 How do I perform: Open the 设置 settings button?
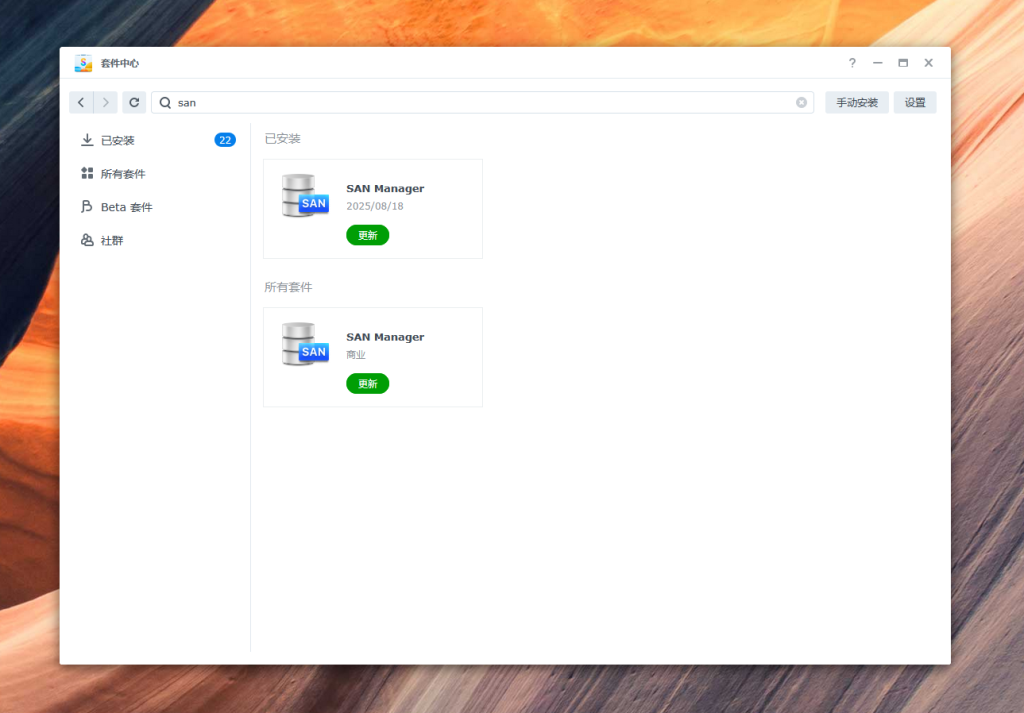915,102
